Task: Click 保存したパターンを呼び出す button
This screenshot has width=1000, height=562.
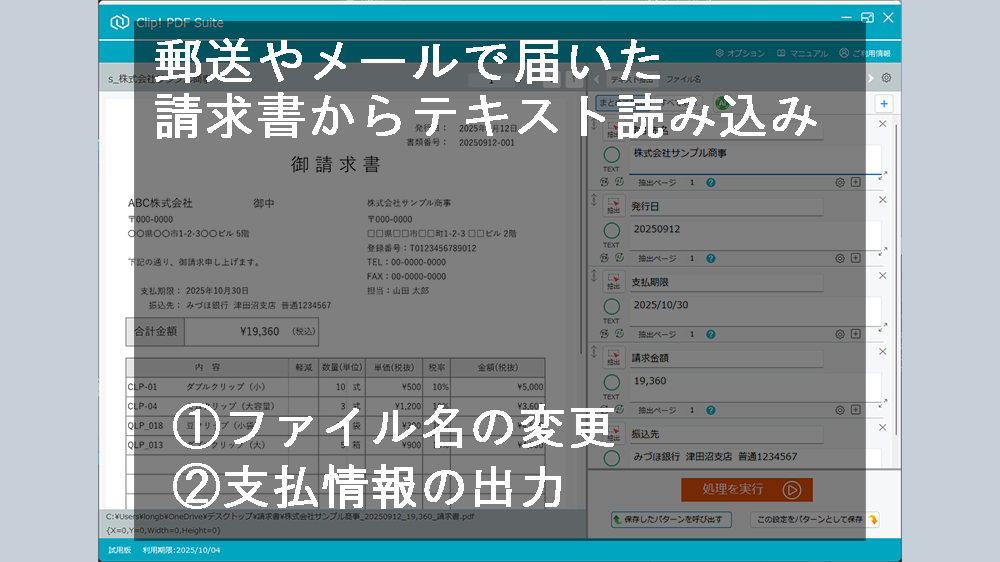Action: pyautogui.click(x=671, y=520)
